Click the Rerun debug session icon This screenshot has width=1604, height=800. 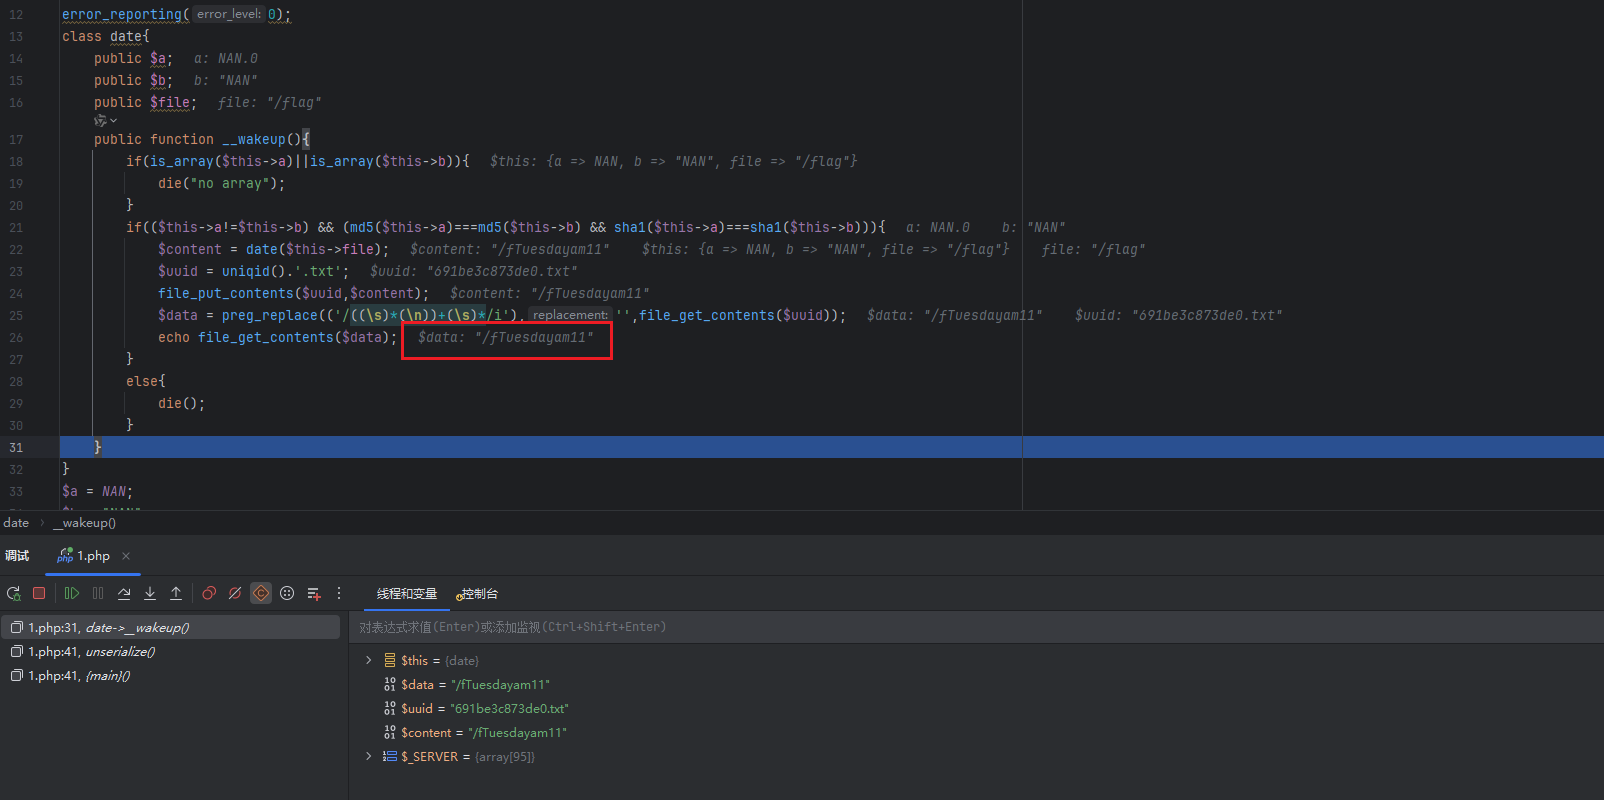pos(14,593)
